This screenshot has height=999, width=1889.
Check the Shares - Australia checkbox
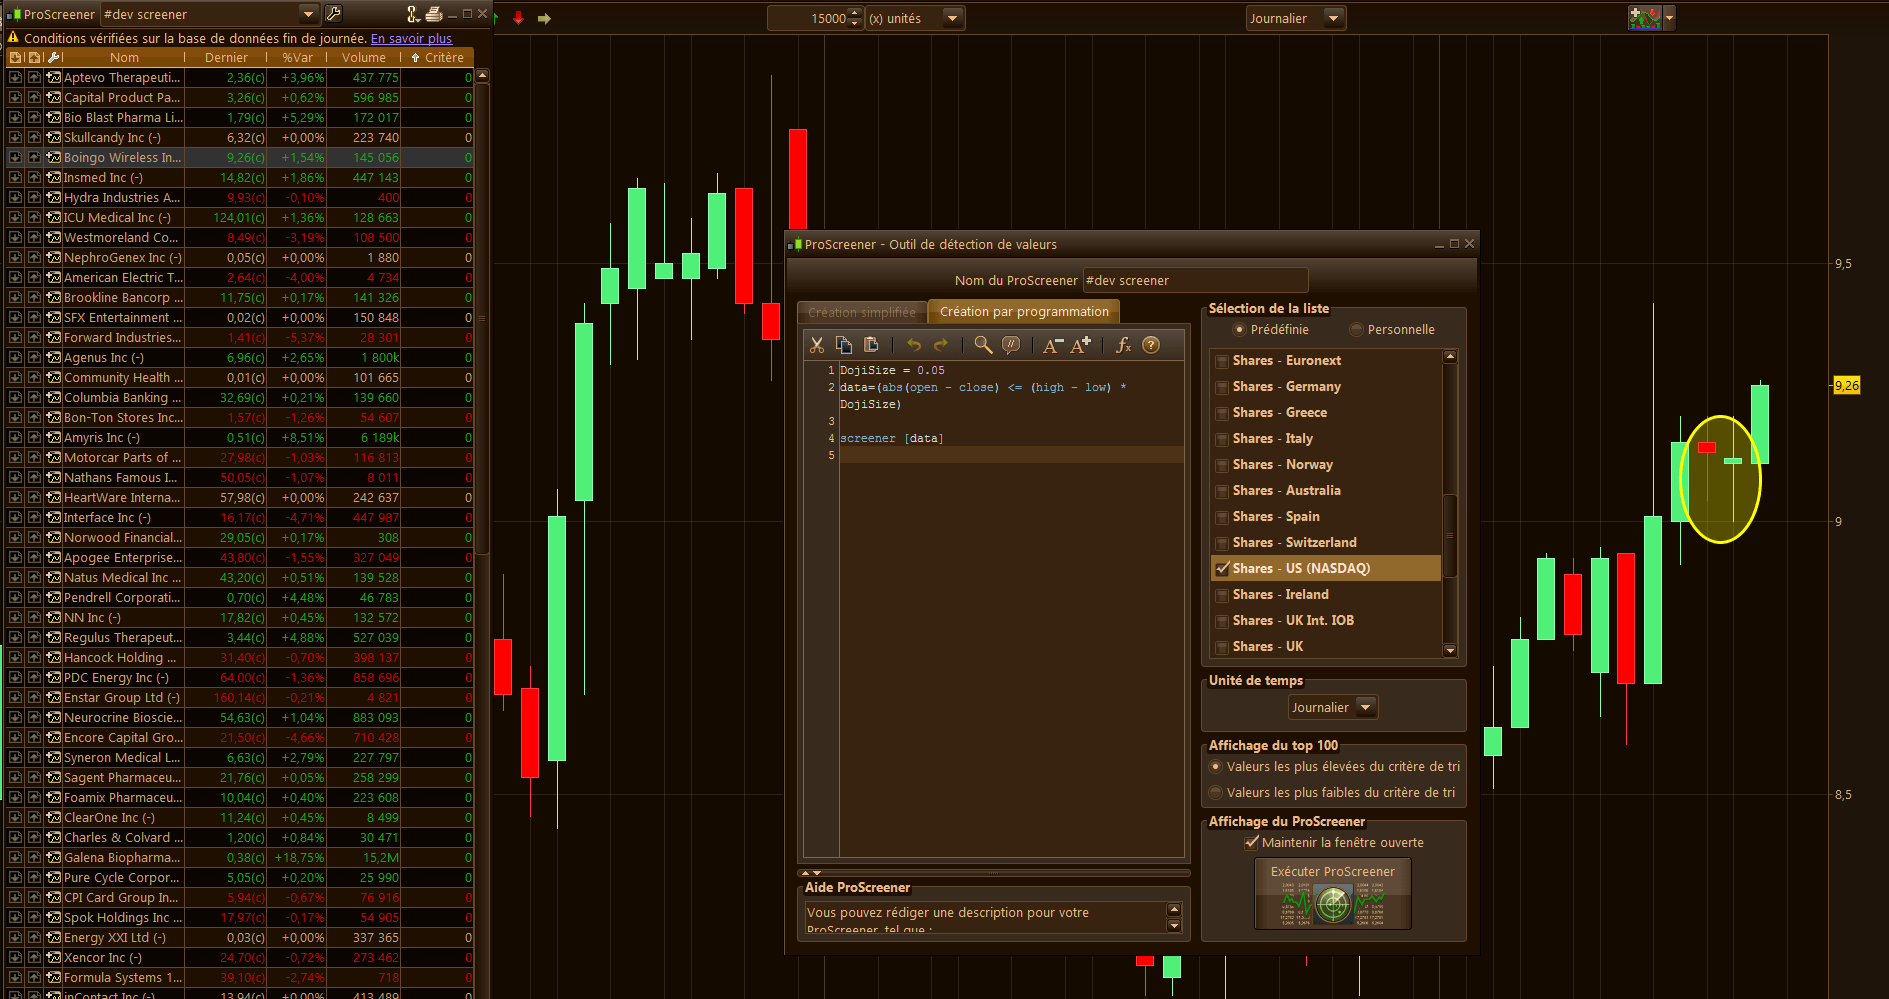pyautogui.click(x=1221, y=491)
